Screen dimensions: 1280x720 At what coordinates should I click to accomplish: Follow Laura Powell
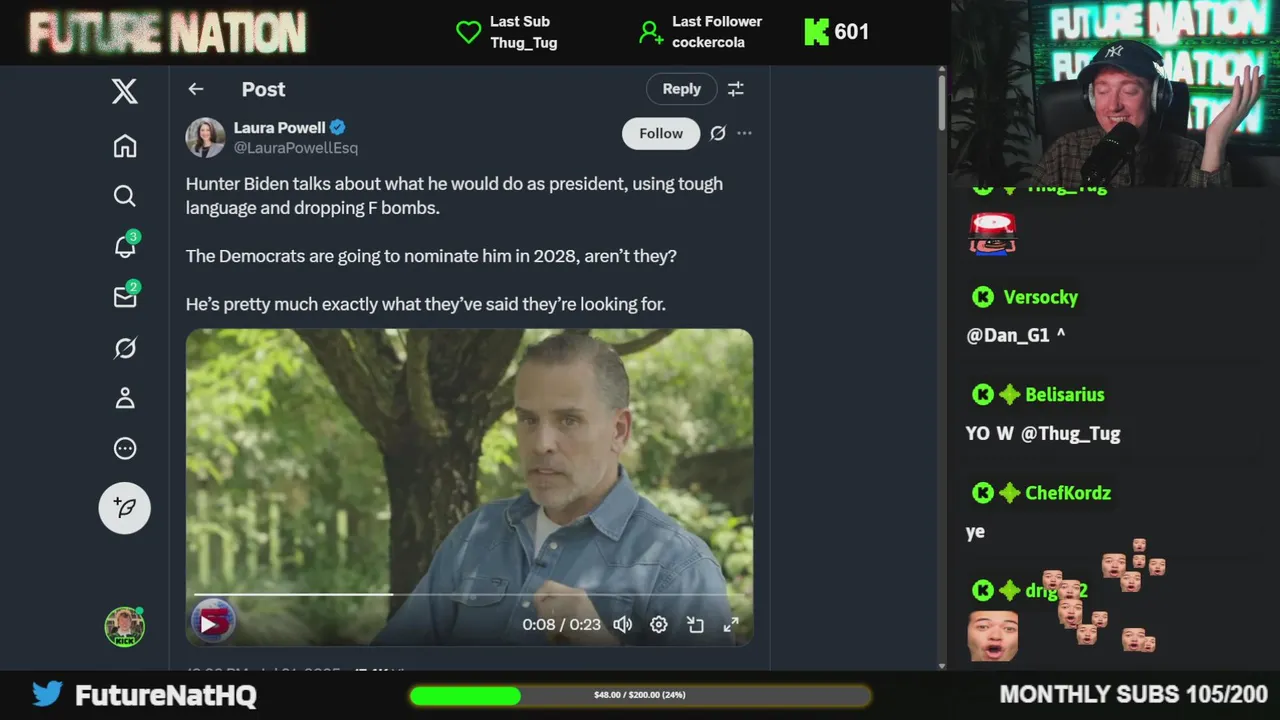click(x=661, y=133)
